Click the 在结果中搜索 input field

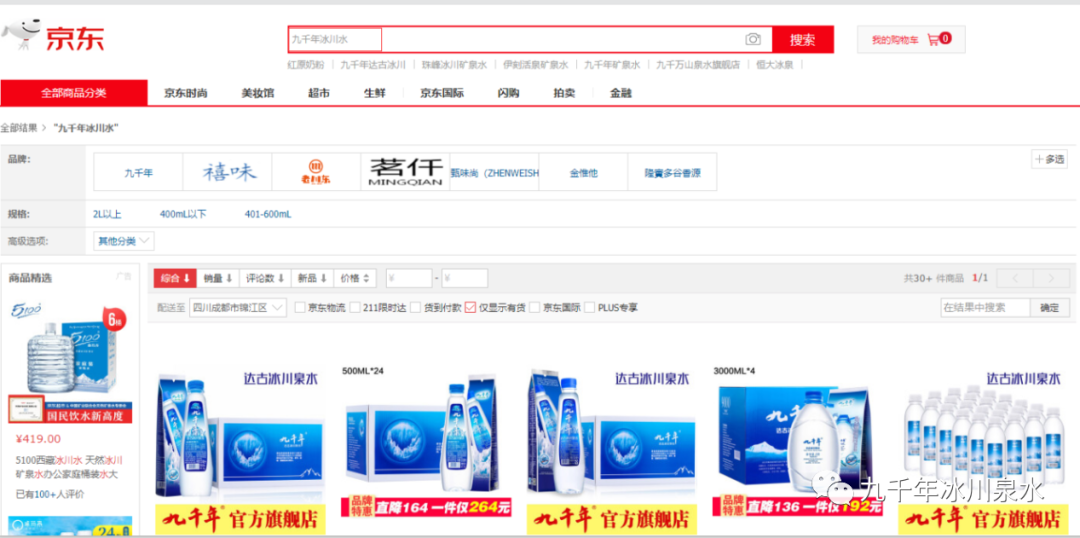pos(986,307)
